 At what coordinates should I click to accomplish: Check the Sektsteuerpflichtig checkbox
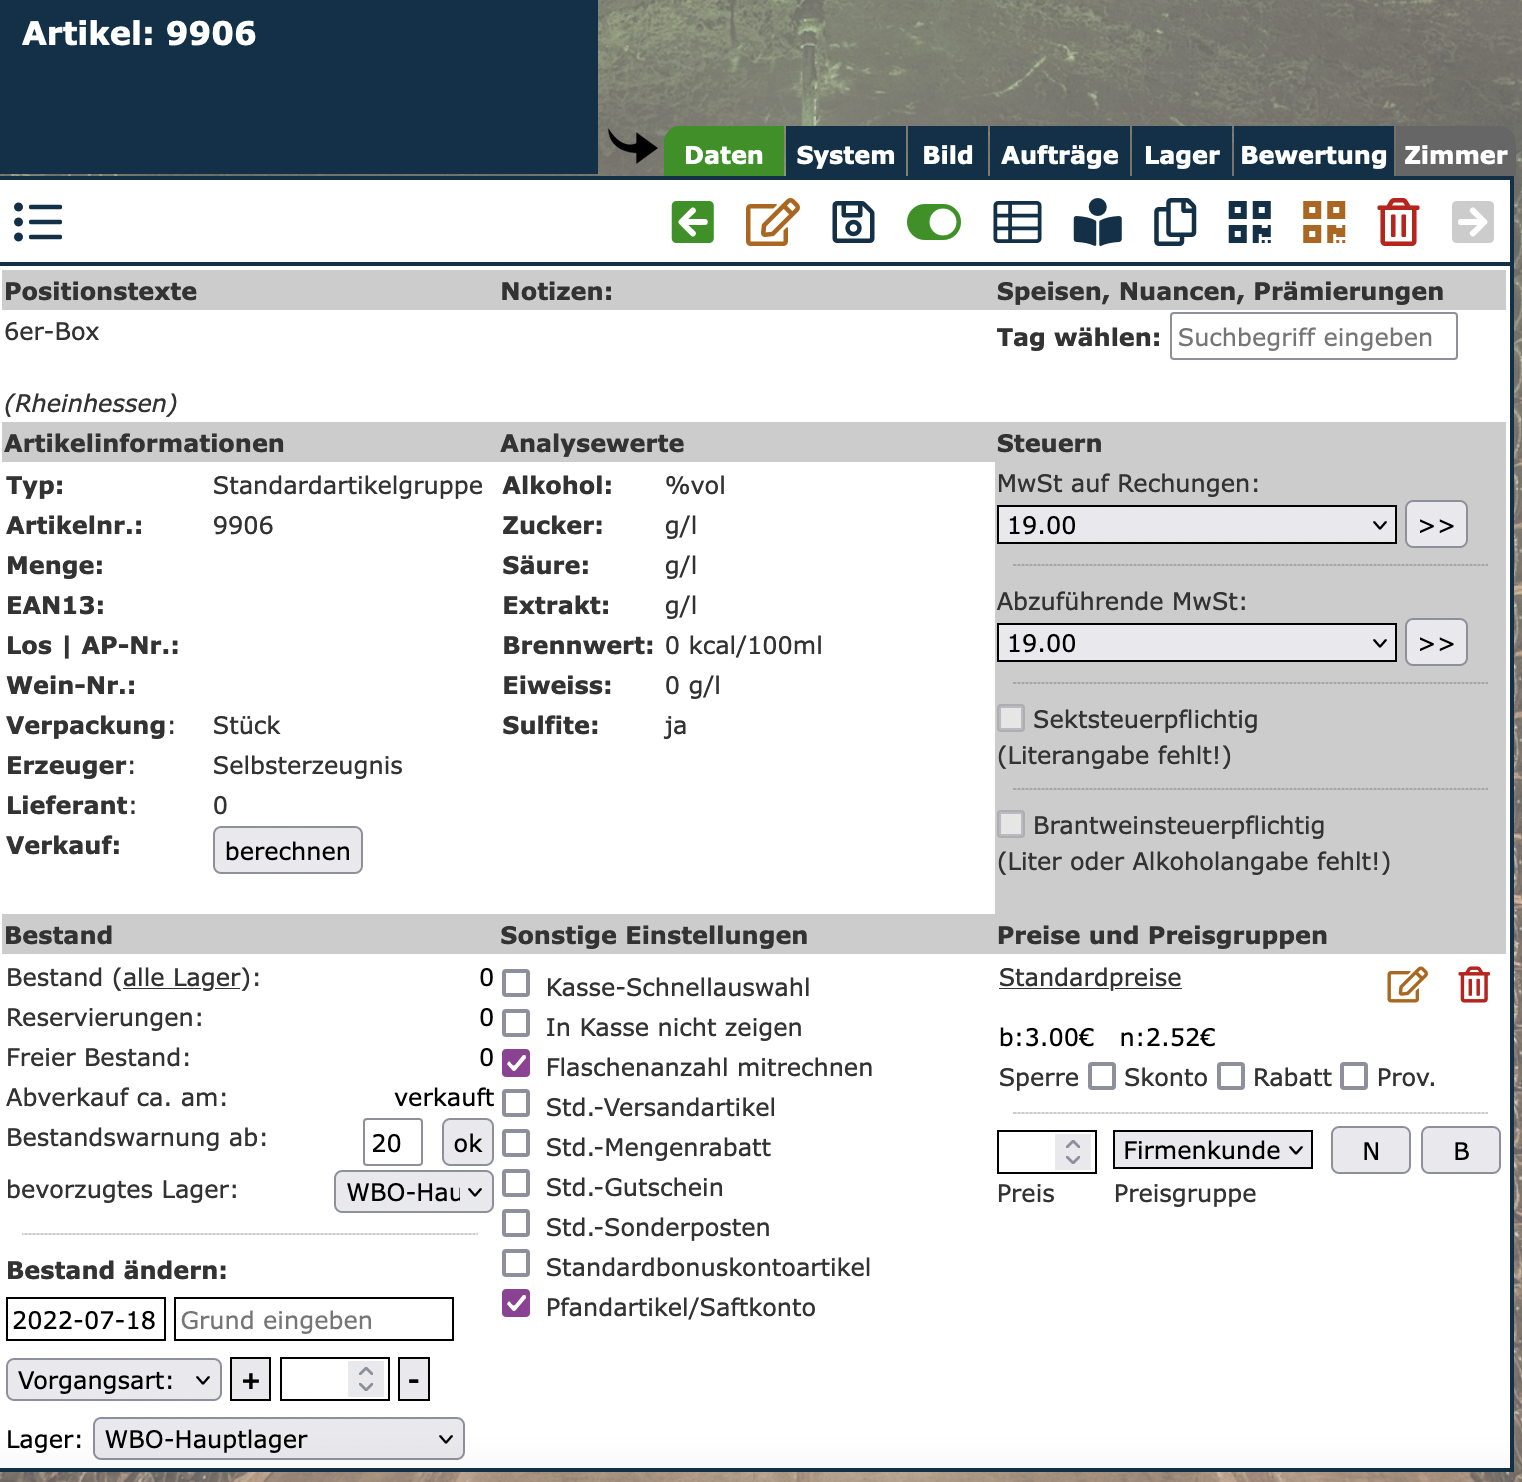pos(1011,718)
